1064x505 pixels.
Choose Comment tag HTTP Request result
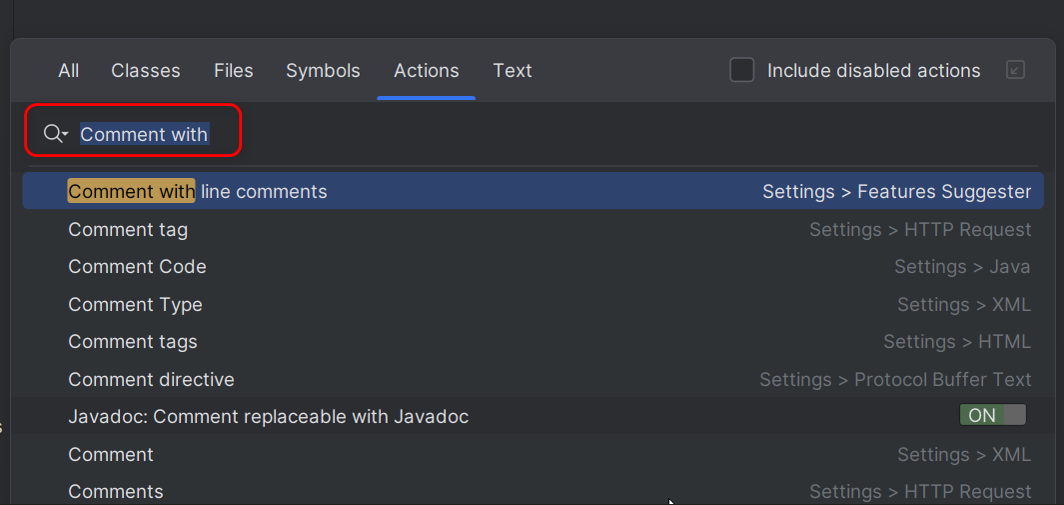[533, 229]
